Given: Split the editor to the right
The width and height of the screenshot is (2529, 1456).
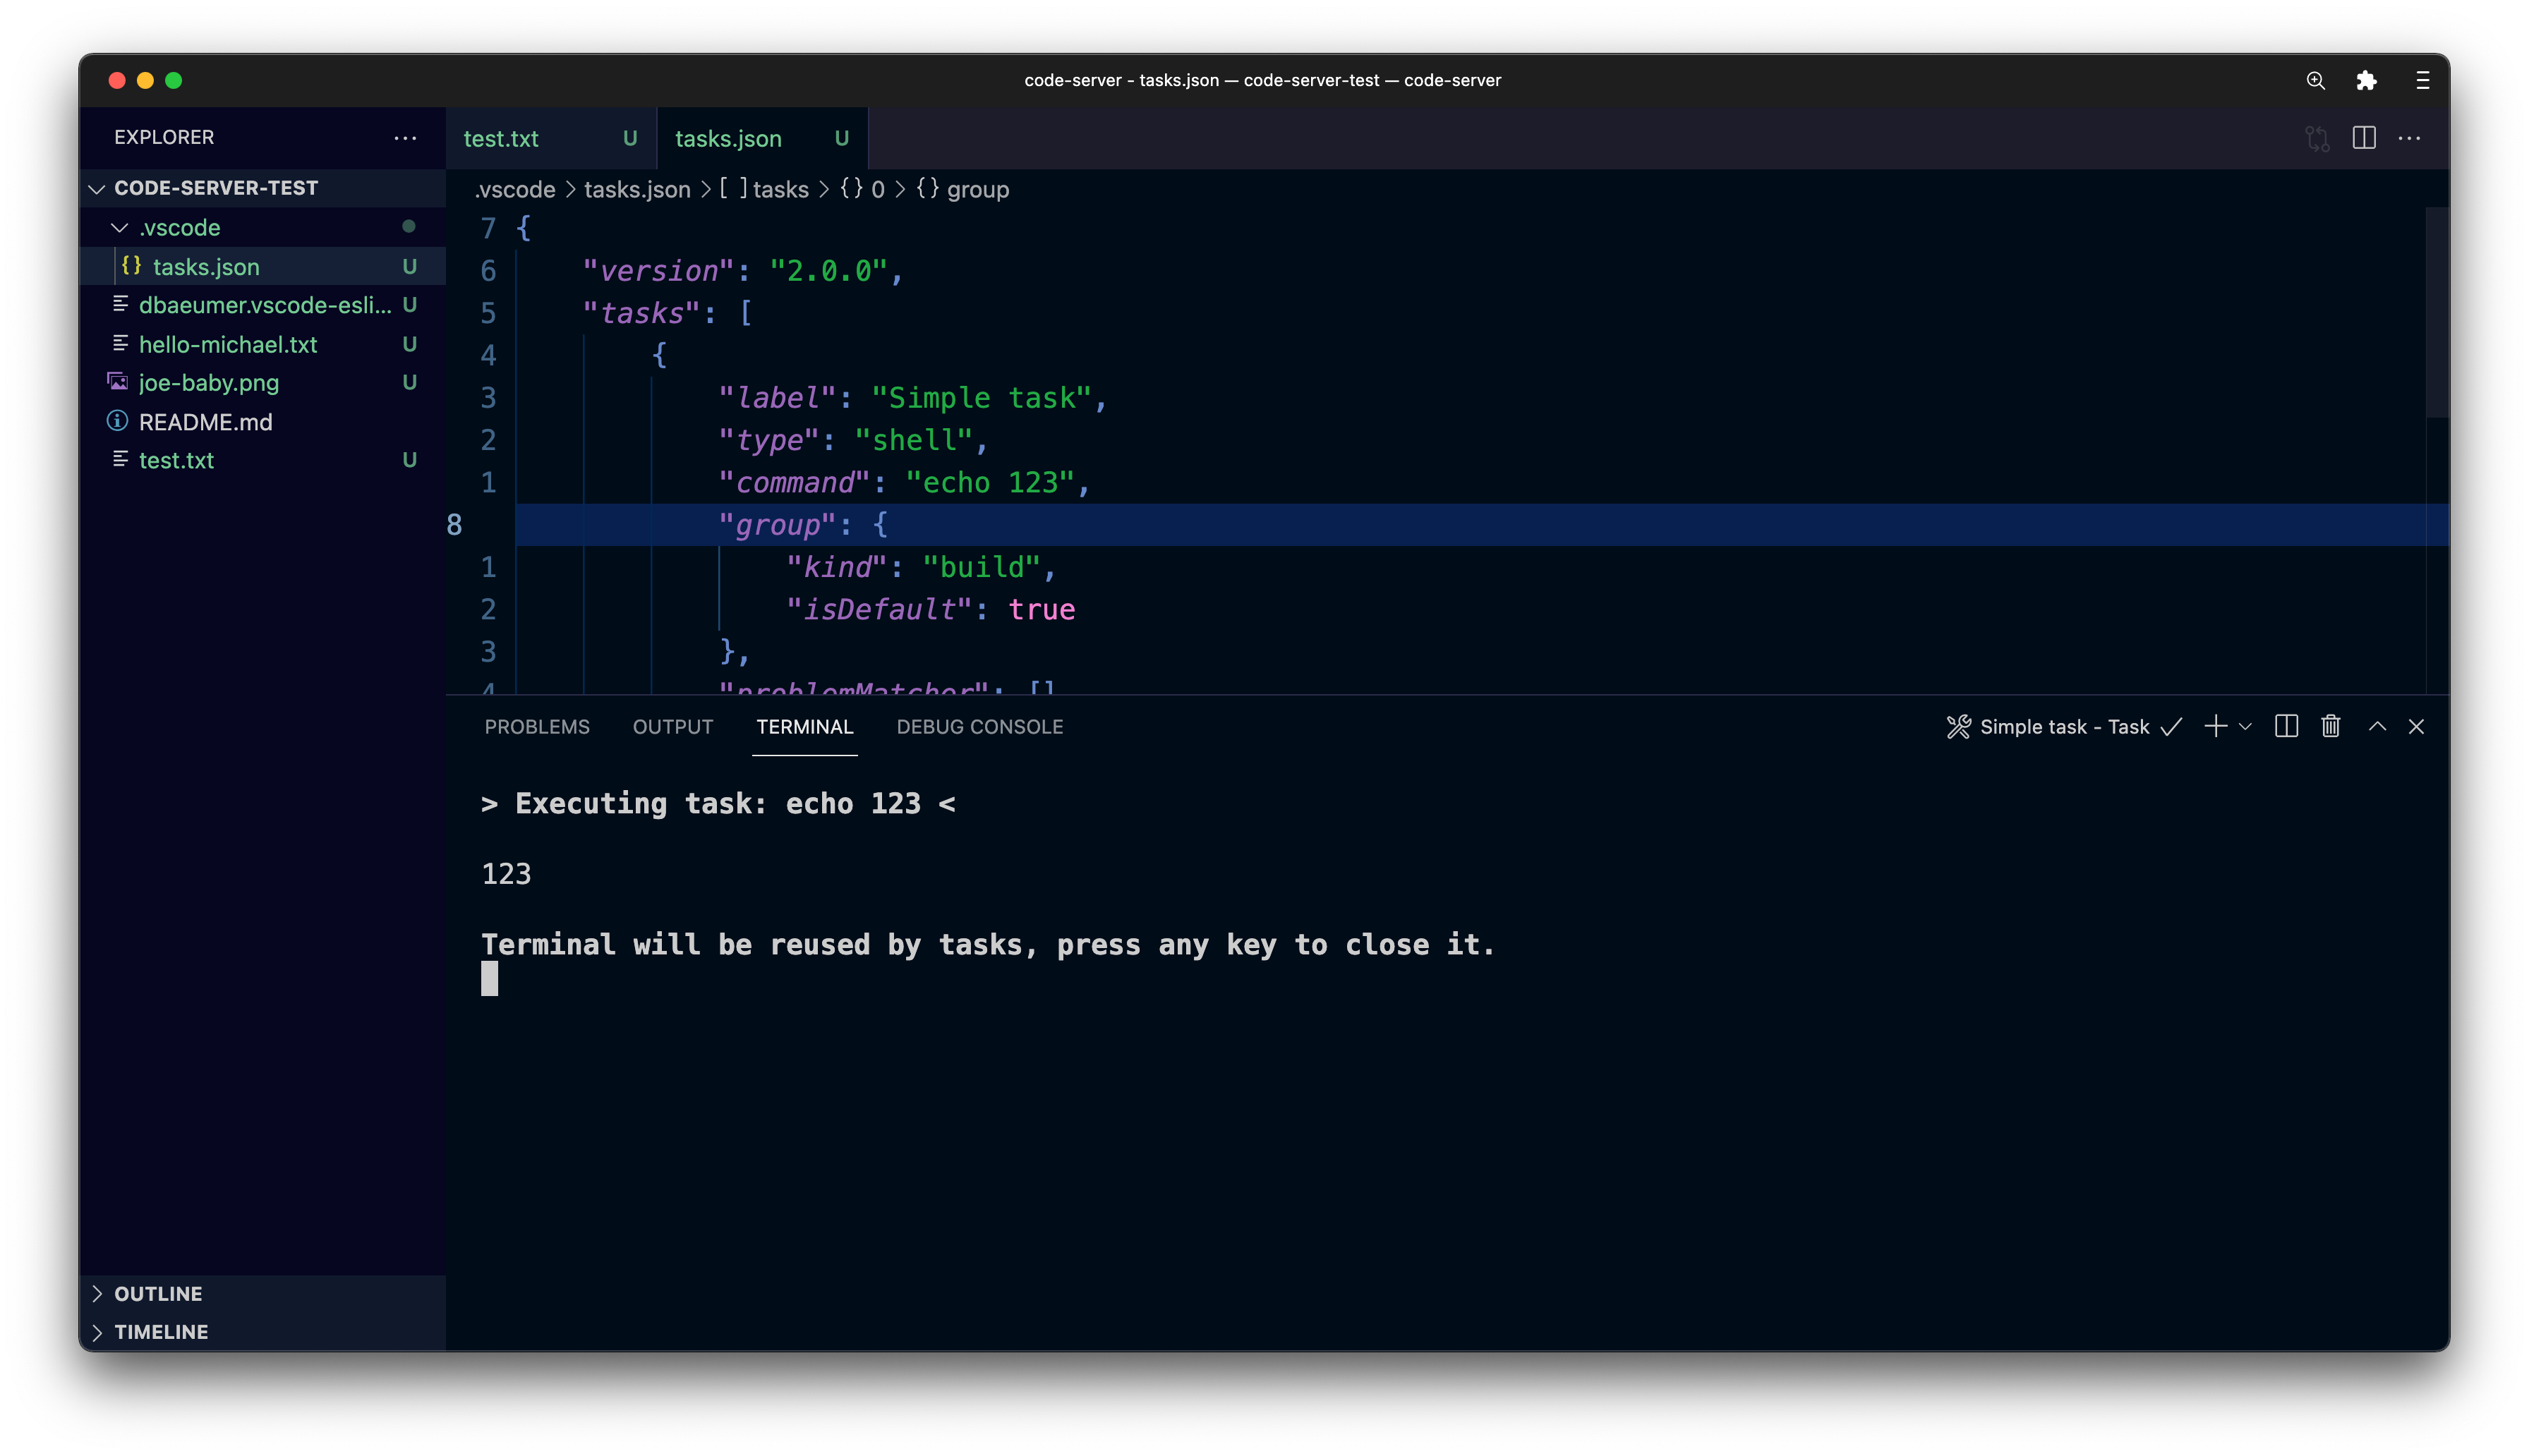Looking at the screenshot, I should click(2364, 138).
